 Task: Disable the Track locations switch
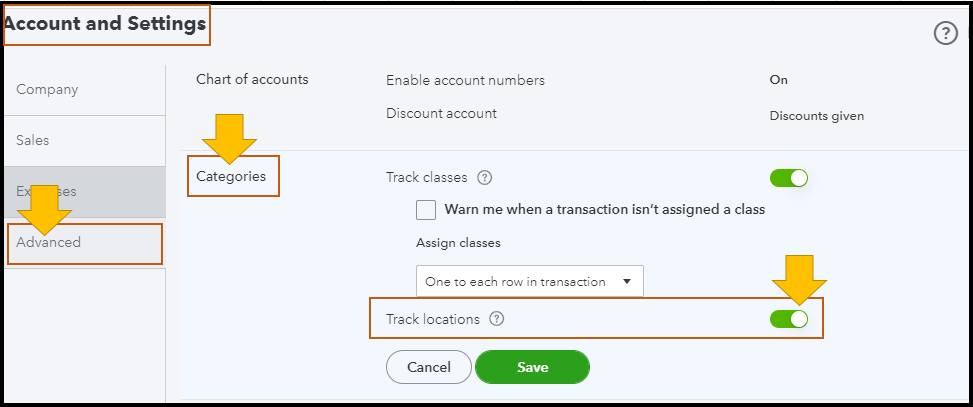[788, 319]
